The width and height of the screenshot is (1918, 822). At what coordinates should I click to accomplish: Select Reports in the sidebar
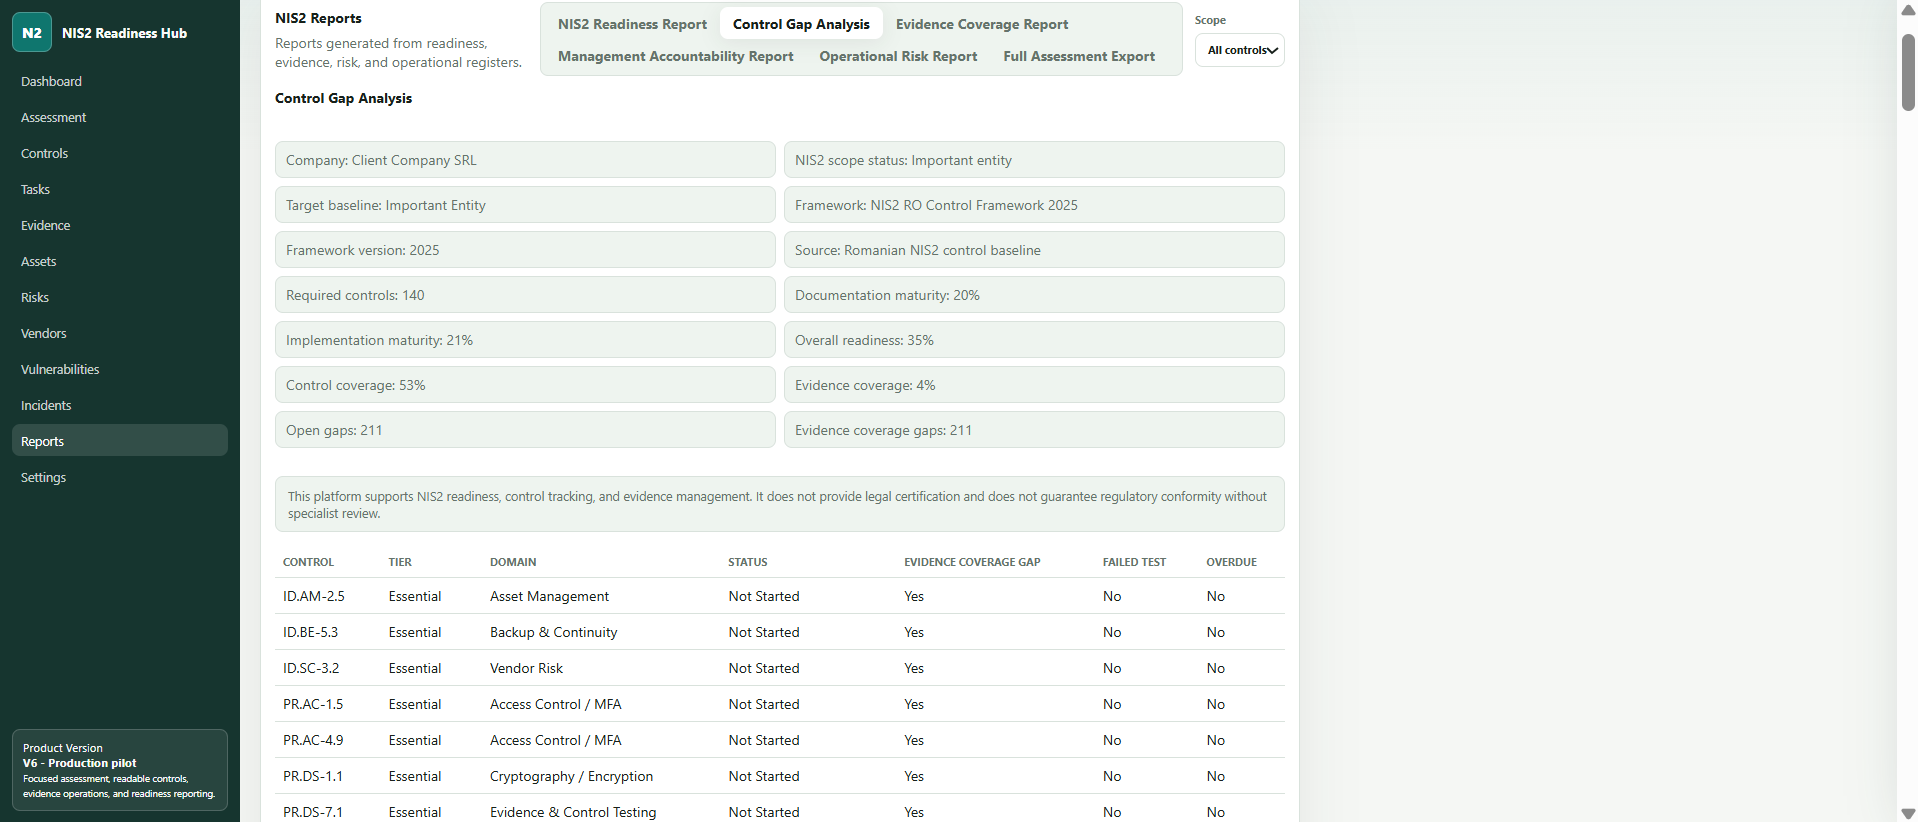120,441
